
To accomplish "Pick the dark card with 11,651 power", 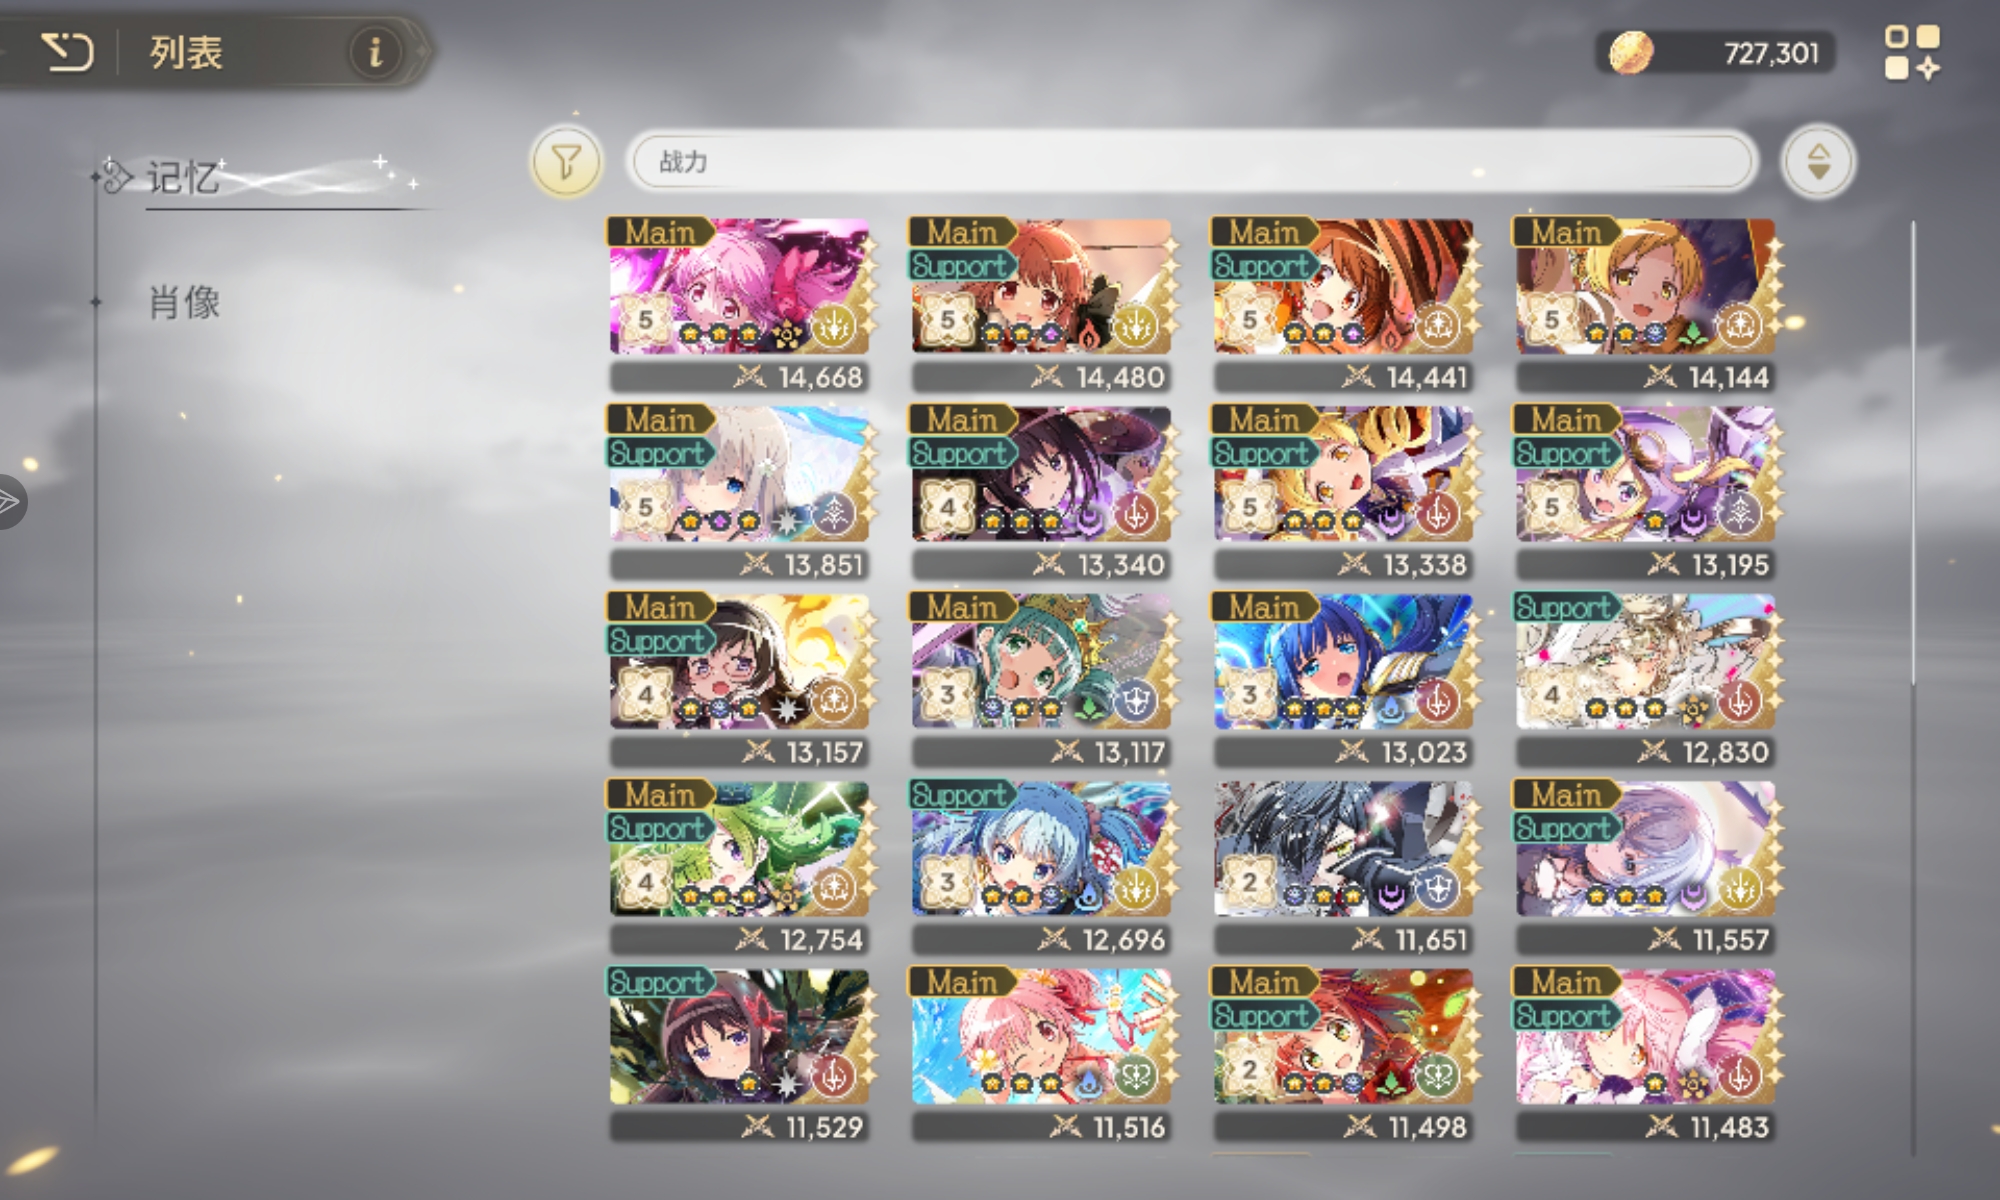I will pos(1343,867).
